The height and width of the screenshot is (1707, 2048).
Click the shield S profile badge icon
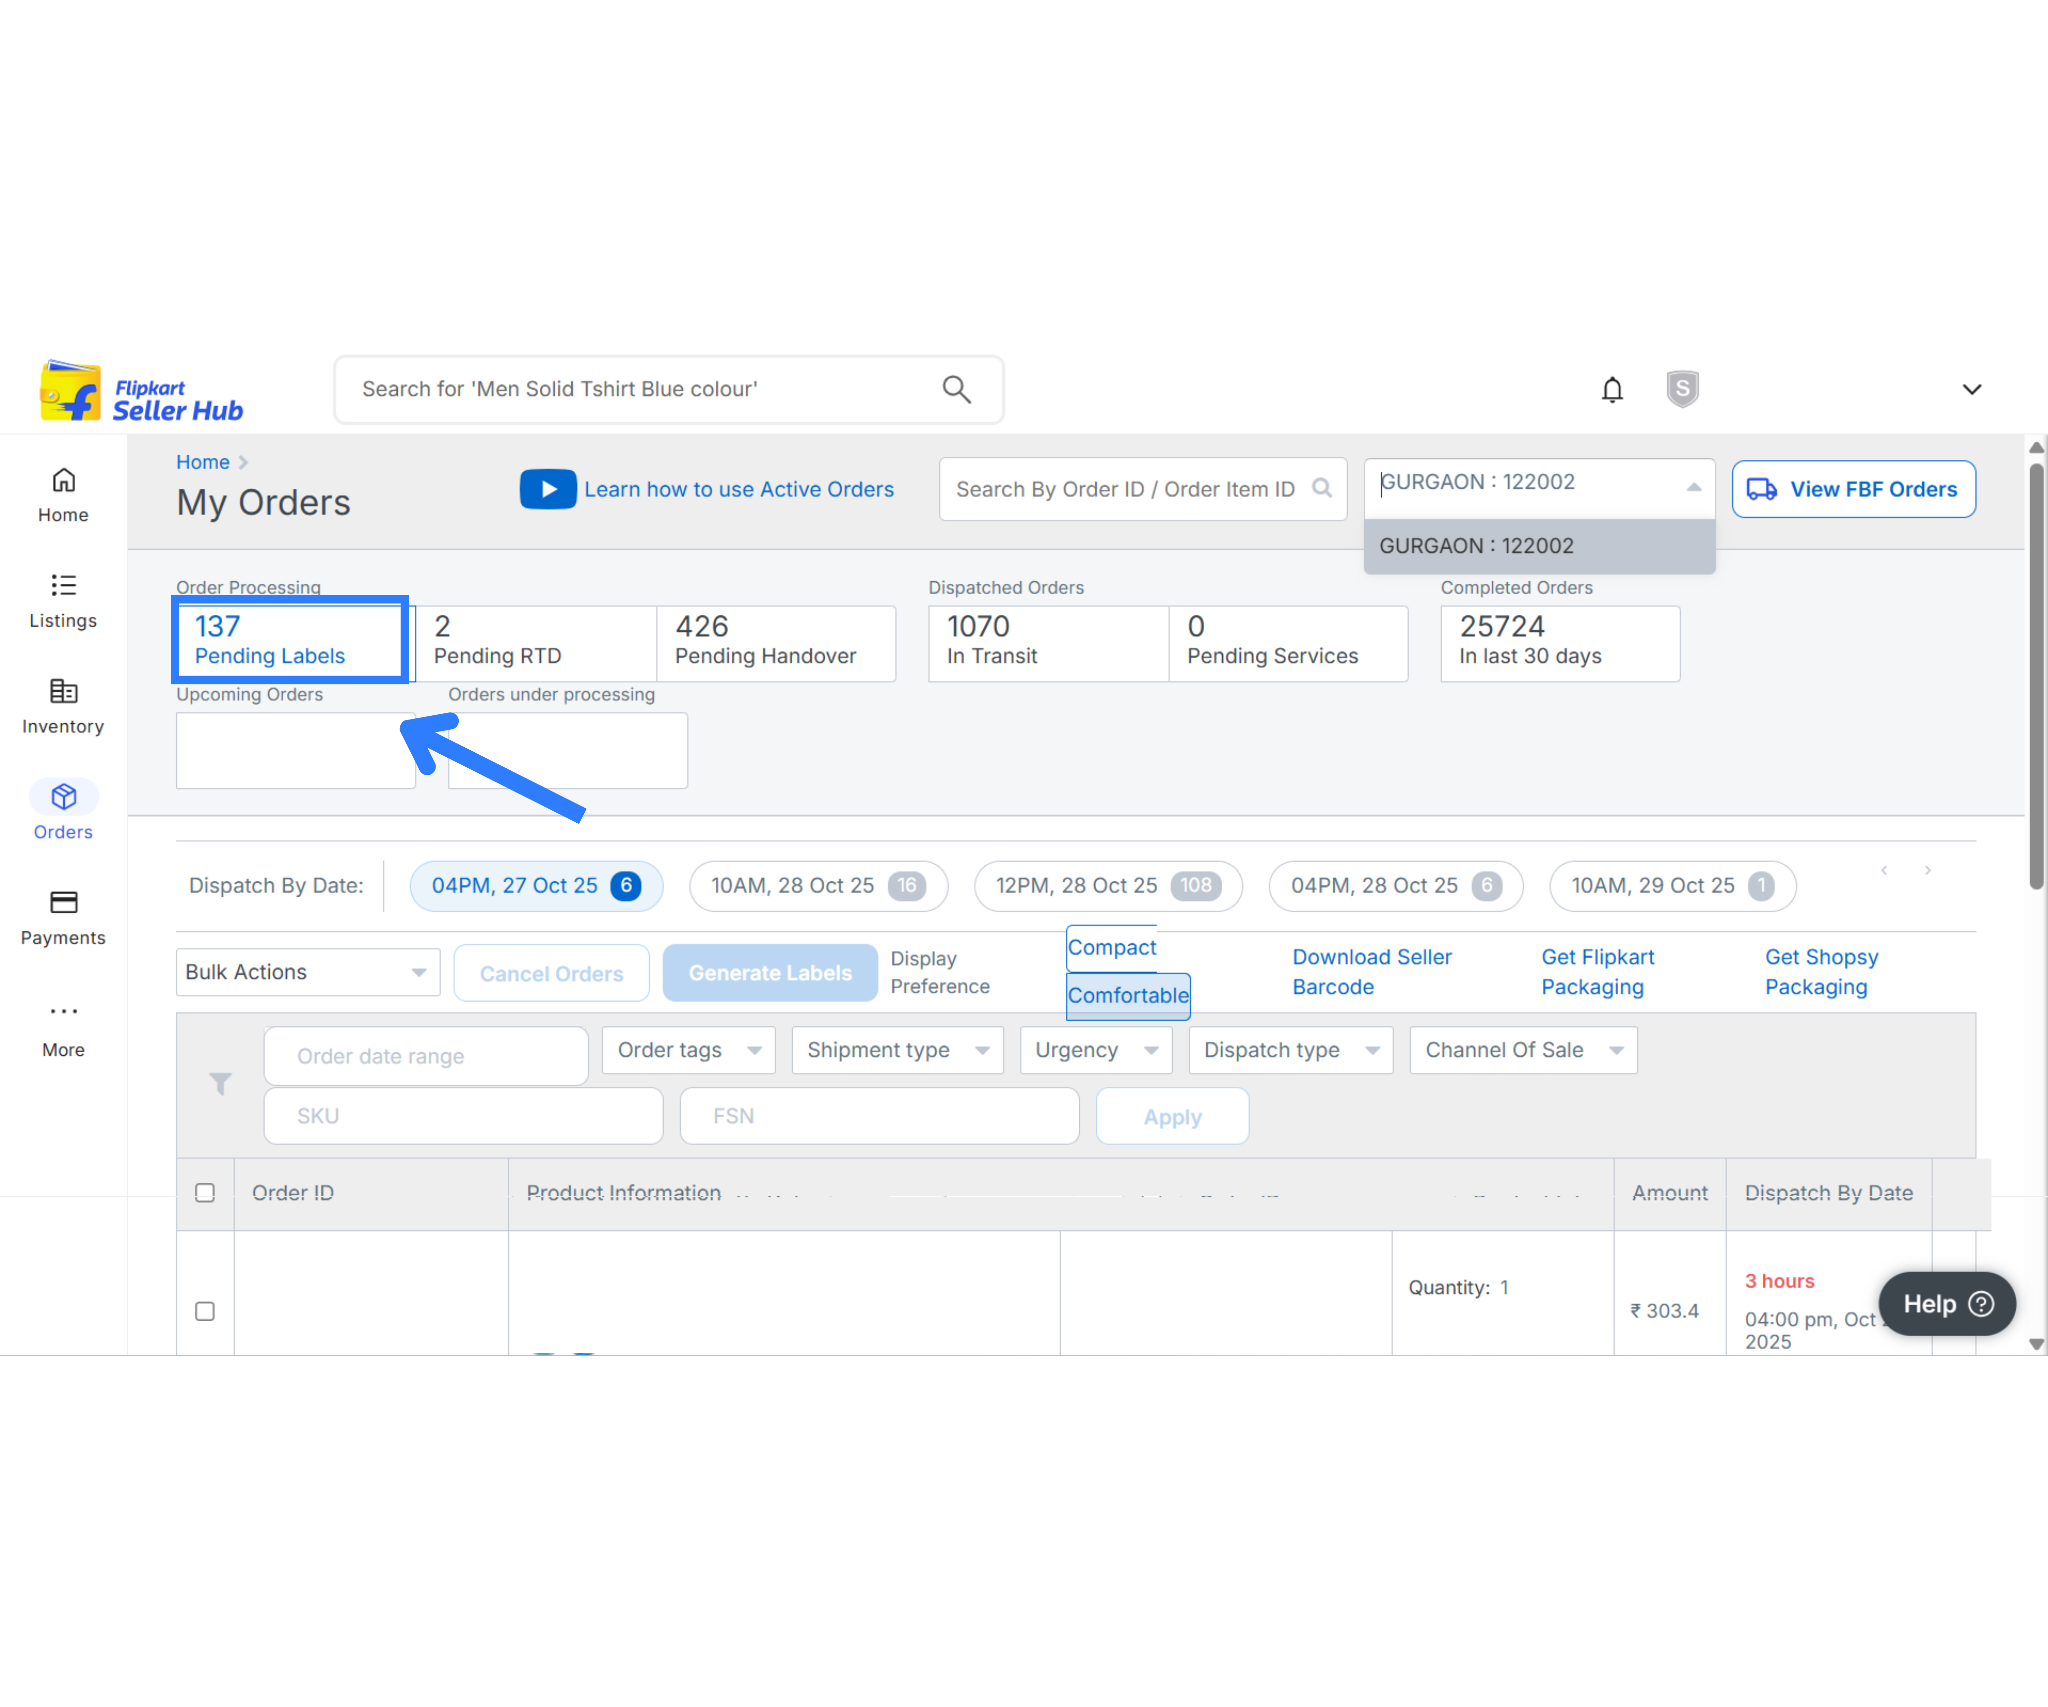click(1682, 389)
